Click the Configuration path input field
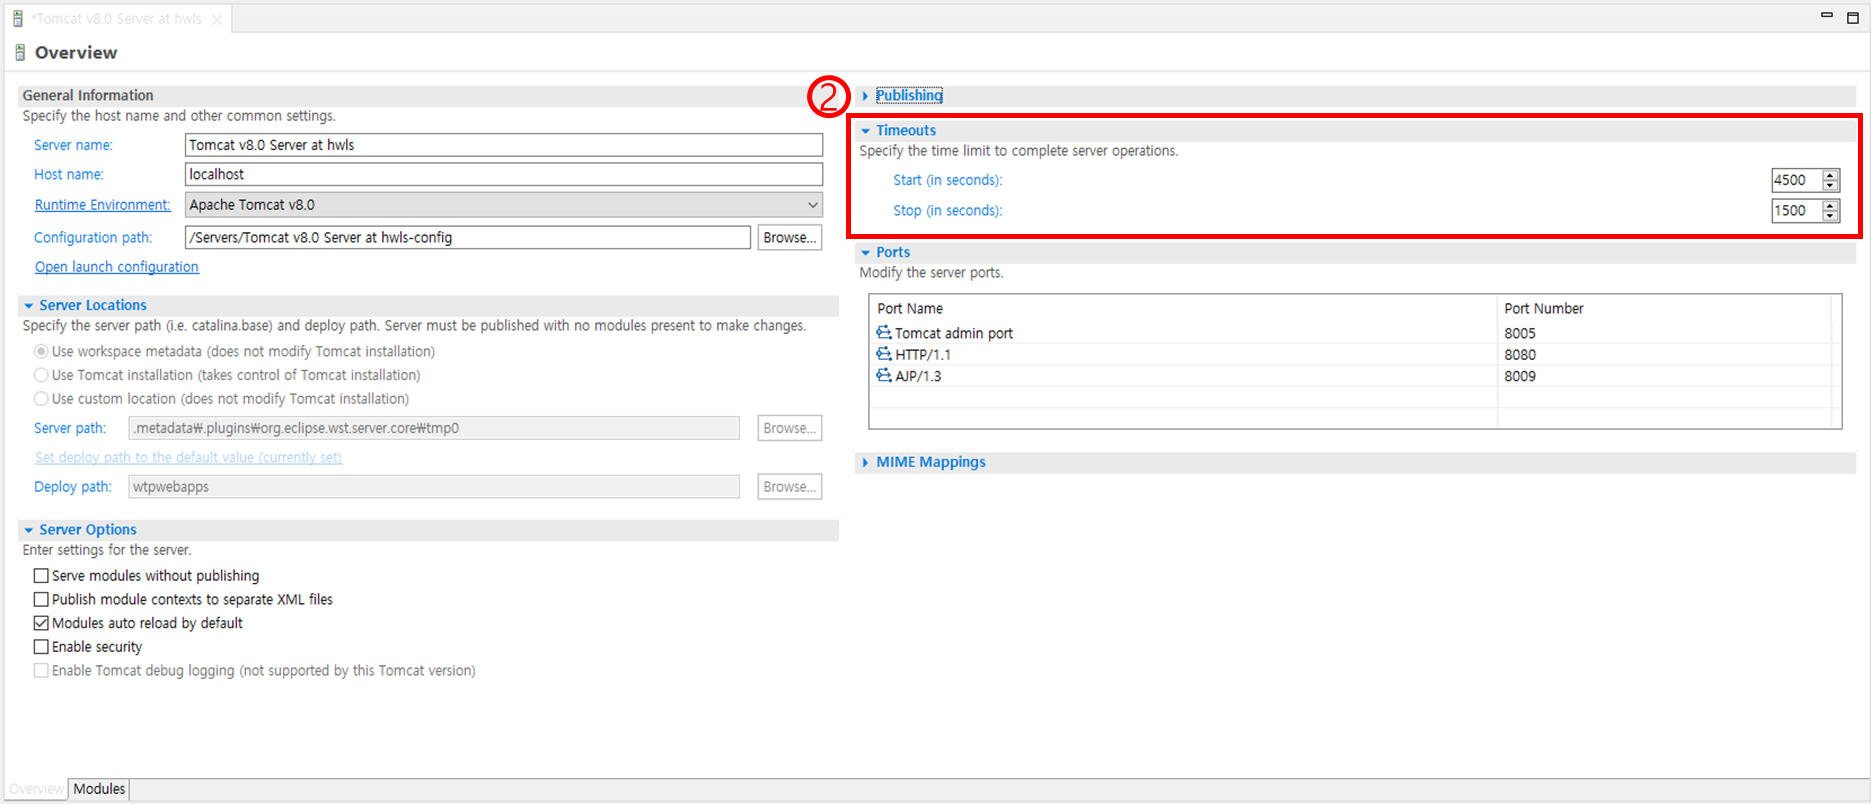This screenshot has width=1871, height=804. (x=468, y=238)
